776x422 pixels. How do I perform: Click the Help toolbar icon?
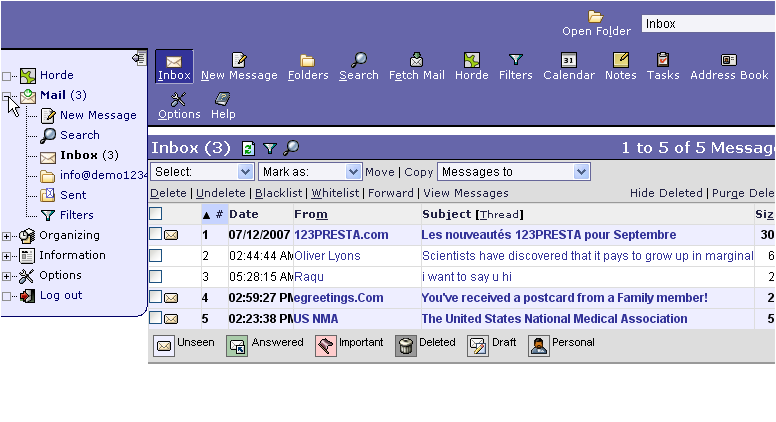coord(223,100)
